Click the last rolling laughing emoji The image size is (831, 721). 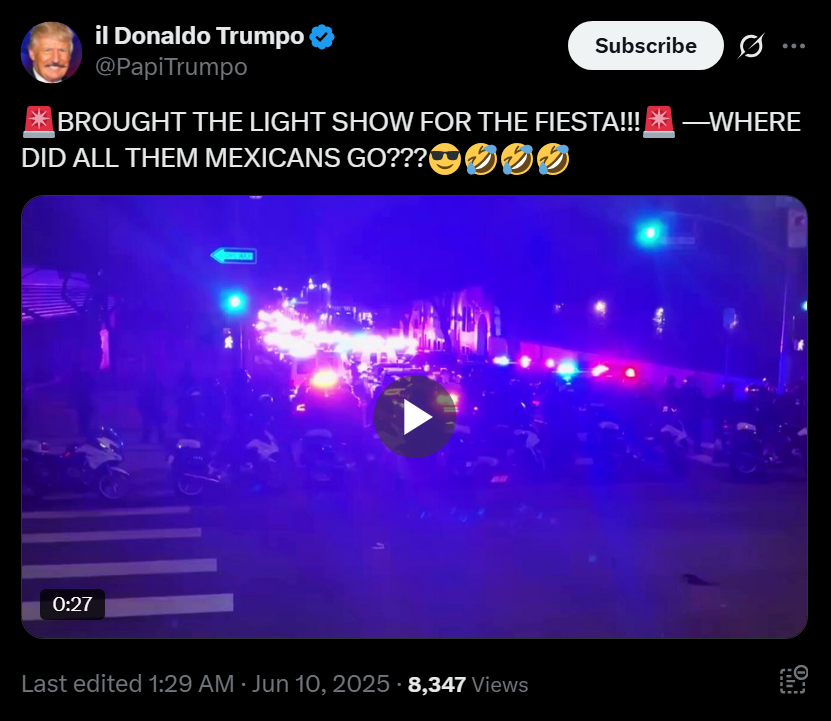point(553,159)
